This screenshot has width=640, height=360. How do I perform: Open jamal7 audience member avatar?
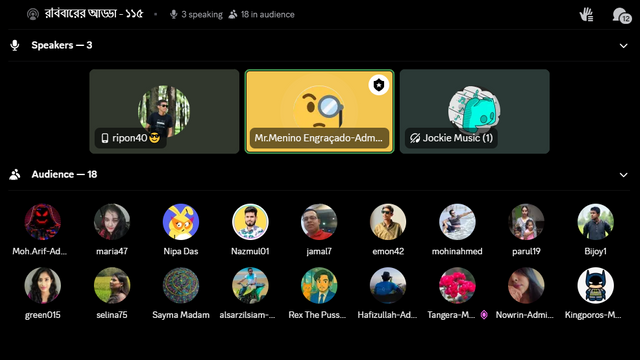click(x=319, y=222)
